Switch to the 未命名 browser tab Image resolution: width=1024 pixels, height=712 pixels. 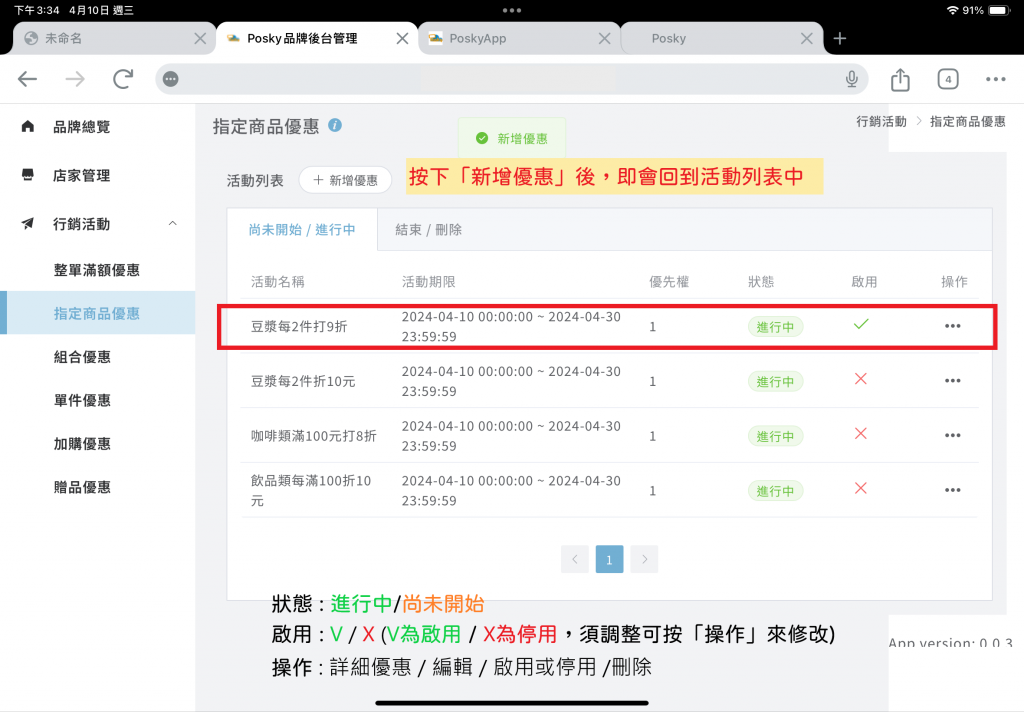click(114, 39)
